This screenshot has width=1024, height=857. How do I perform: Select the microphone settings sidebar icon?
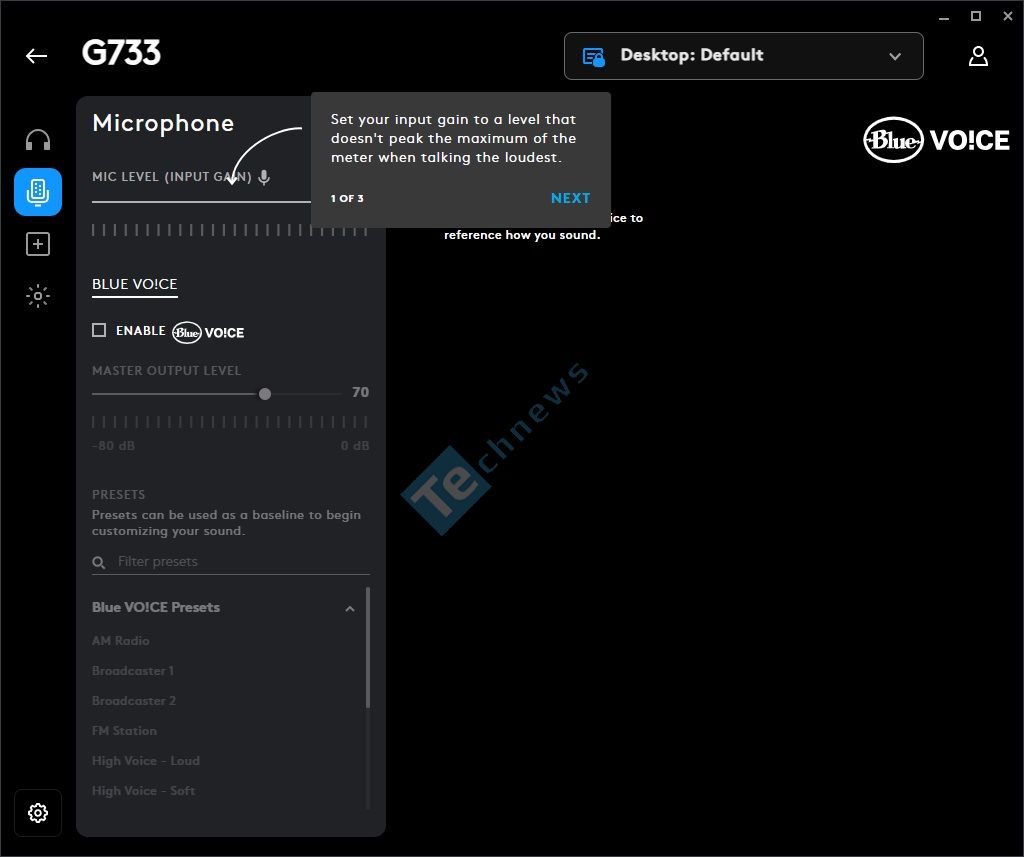click(x=38, y=192)
